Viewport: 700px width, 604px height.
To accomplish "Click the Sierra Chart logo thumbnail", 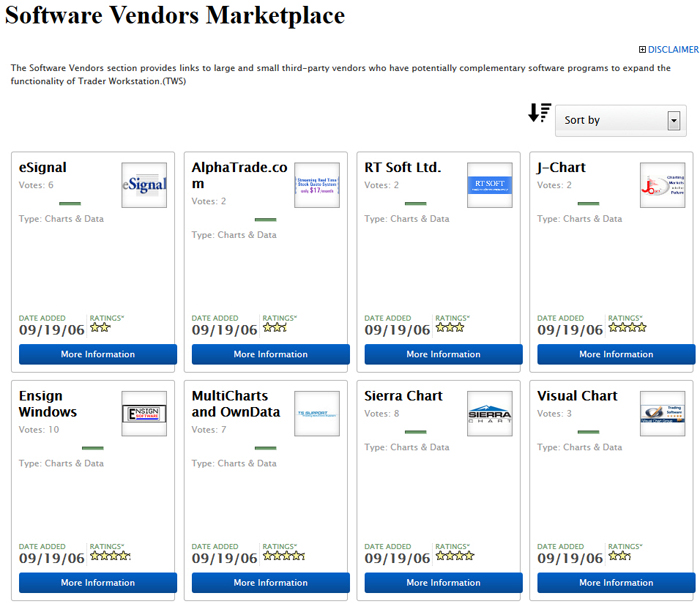I will 490,413.
